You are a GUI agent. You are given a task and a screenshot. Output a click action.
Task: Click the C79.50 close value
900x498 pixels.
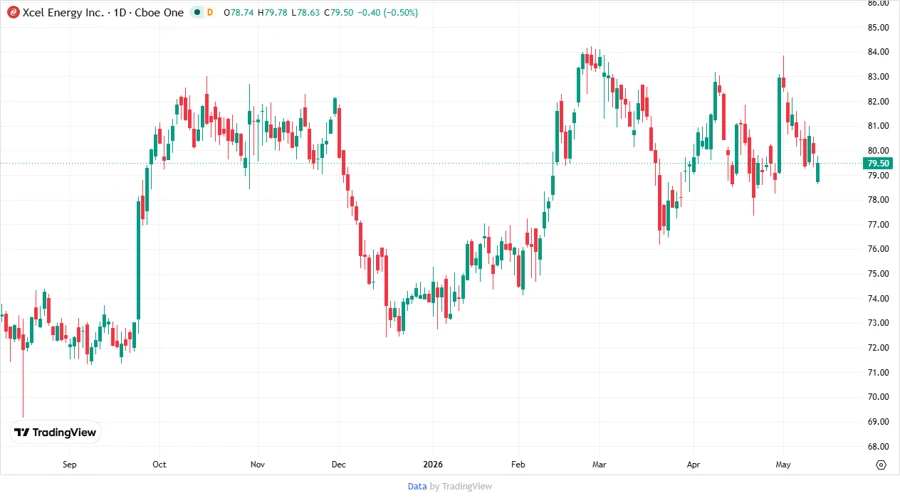[339, 13]
